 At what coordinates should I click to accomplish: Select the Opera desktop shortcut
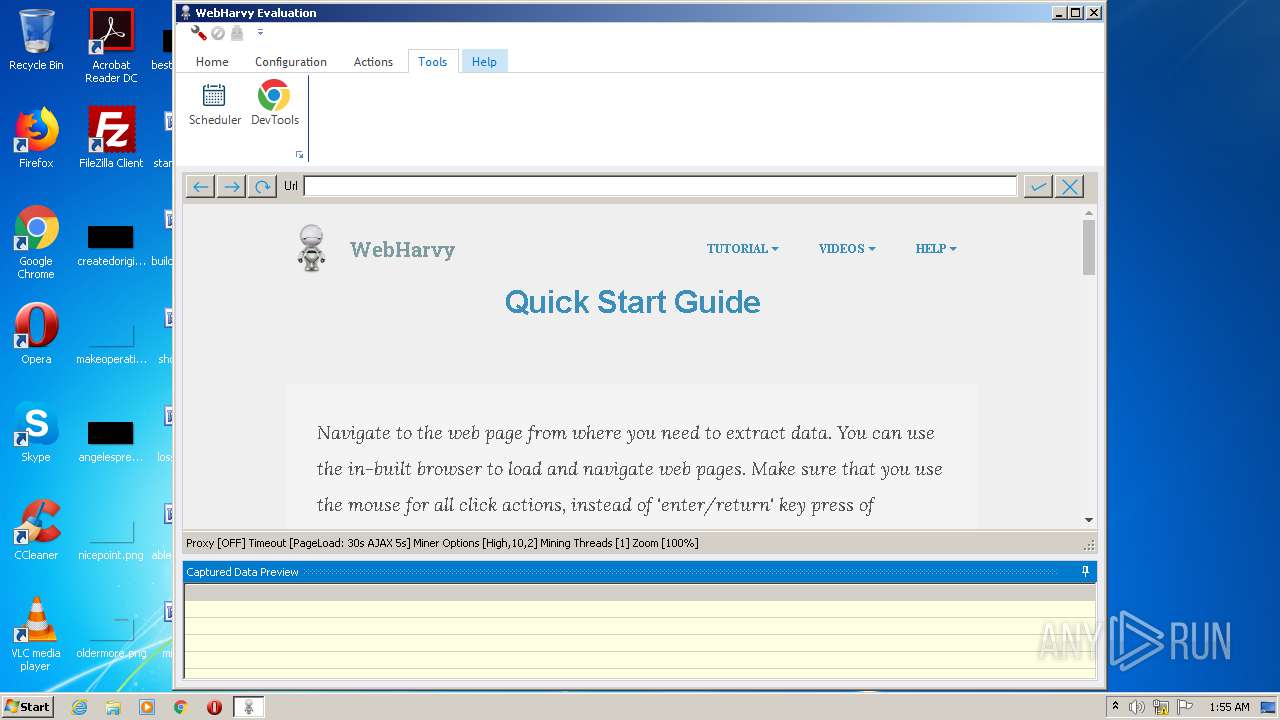(x=36, y=334)
